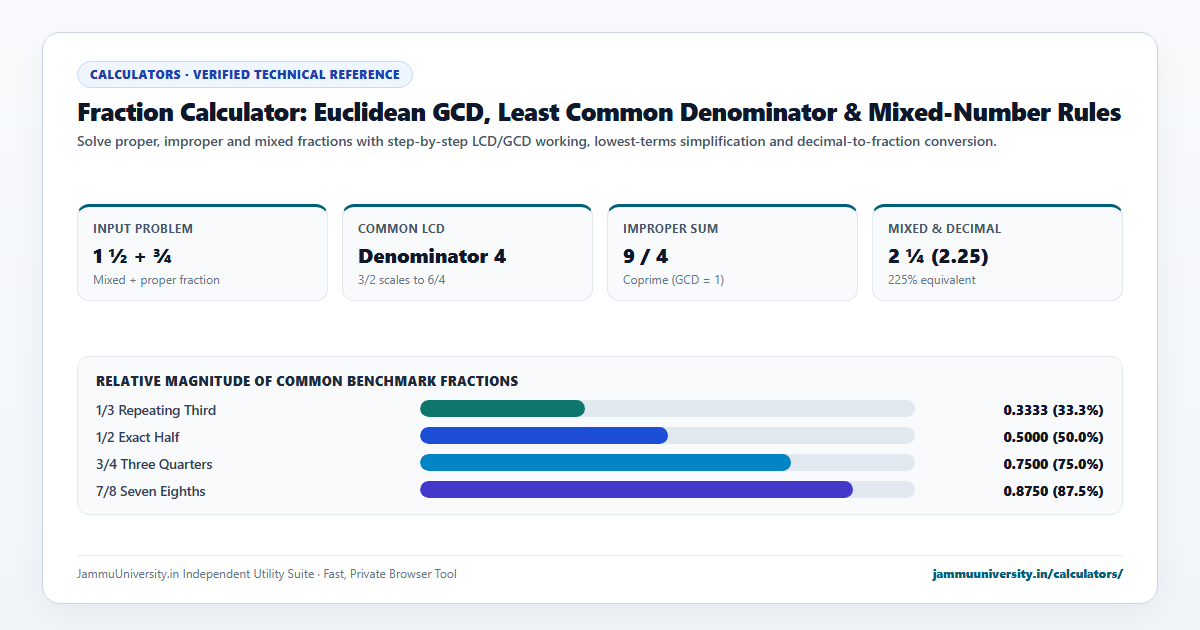Click the '225% equivalent' note
The height and width of the screenshot is (630, 1200).
(932, 280)
